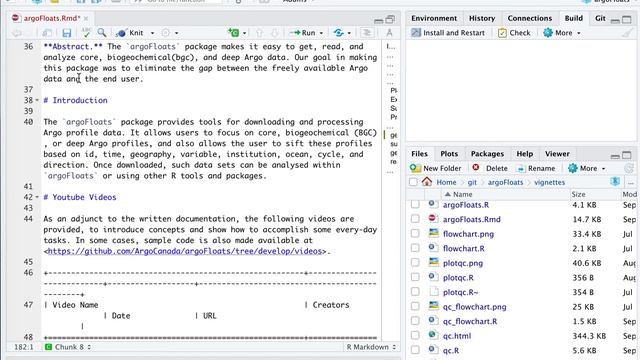Collapse the Introduction section fold arrow
Screen dimensions: 640x360
pos(37,100)
